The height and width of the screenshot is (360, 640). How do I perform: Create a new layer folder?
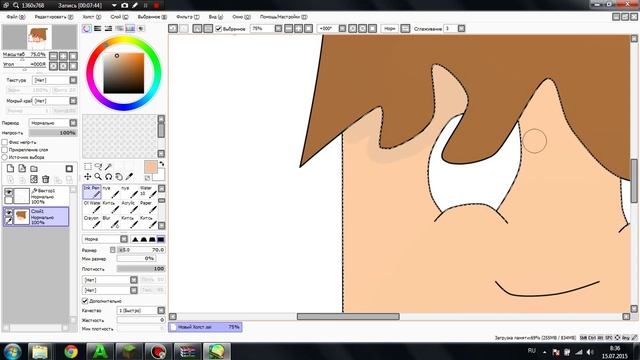(x=34, y=169)
